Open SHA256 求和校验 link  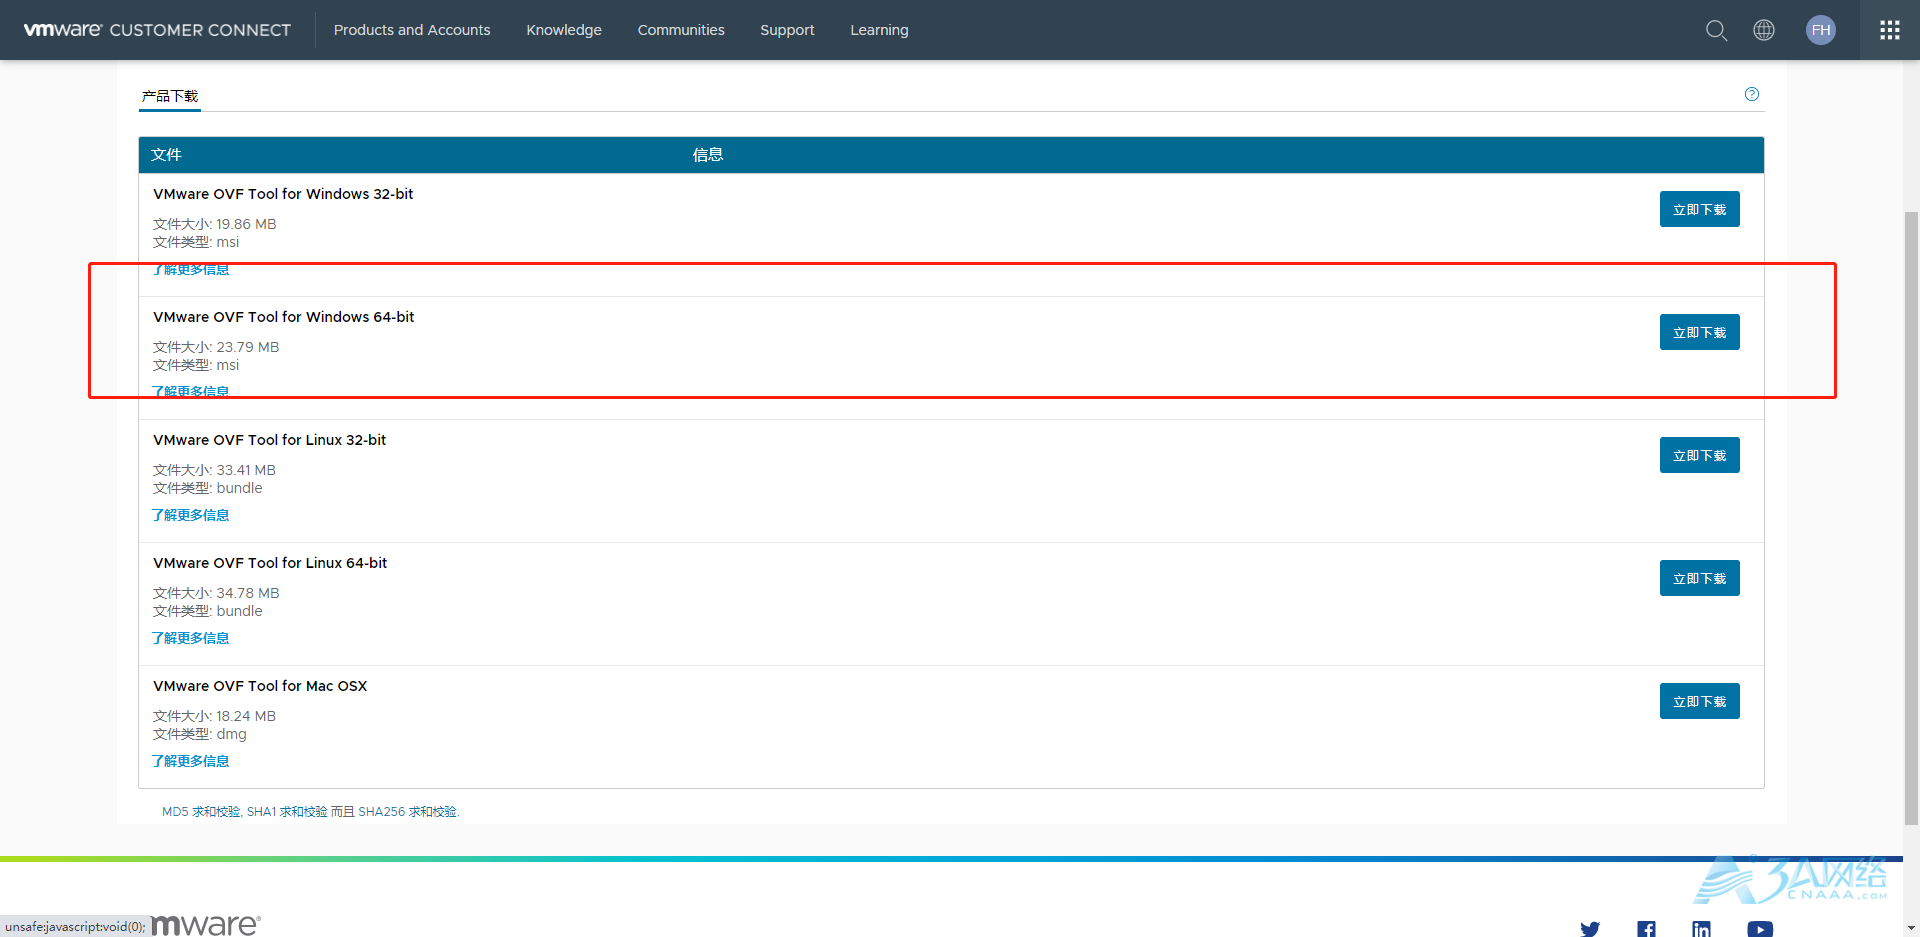point(408,812)
